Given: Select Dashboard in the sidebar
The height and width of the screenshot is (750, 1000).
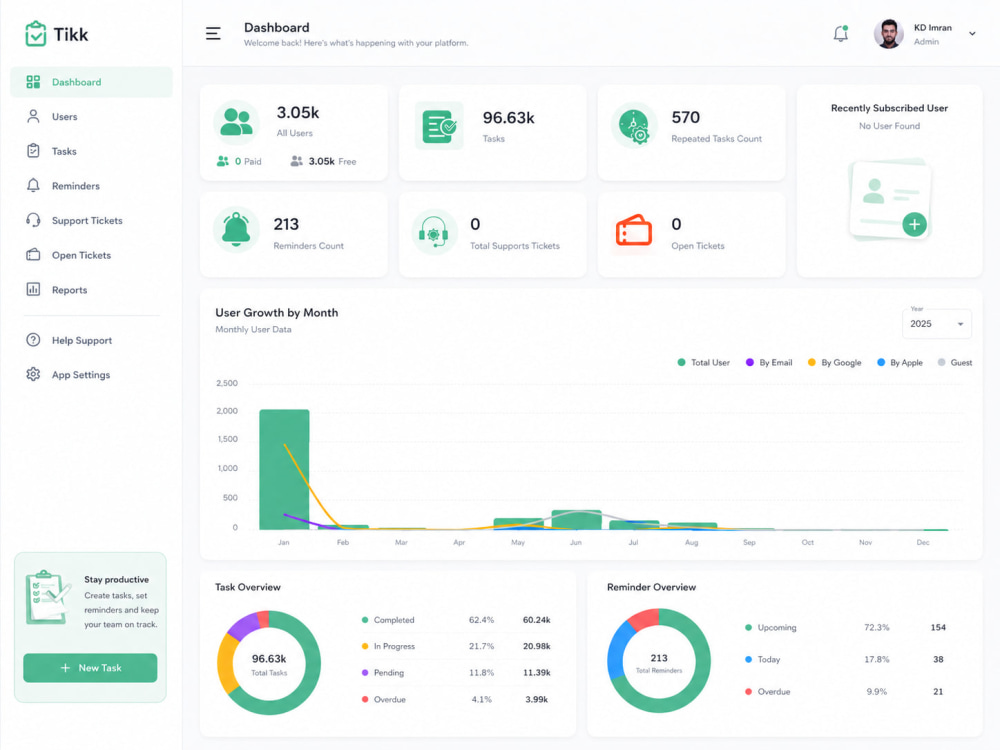Looking at the screenshot, I should click(91, 82).
